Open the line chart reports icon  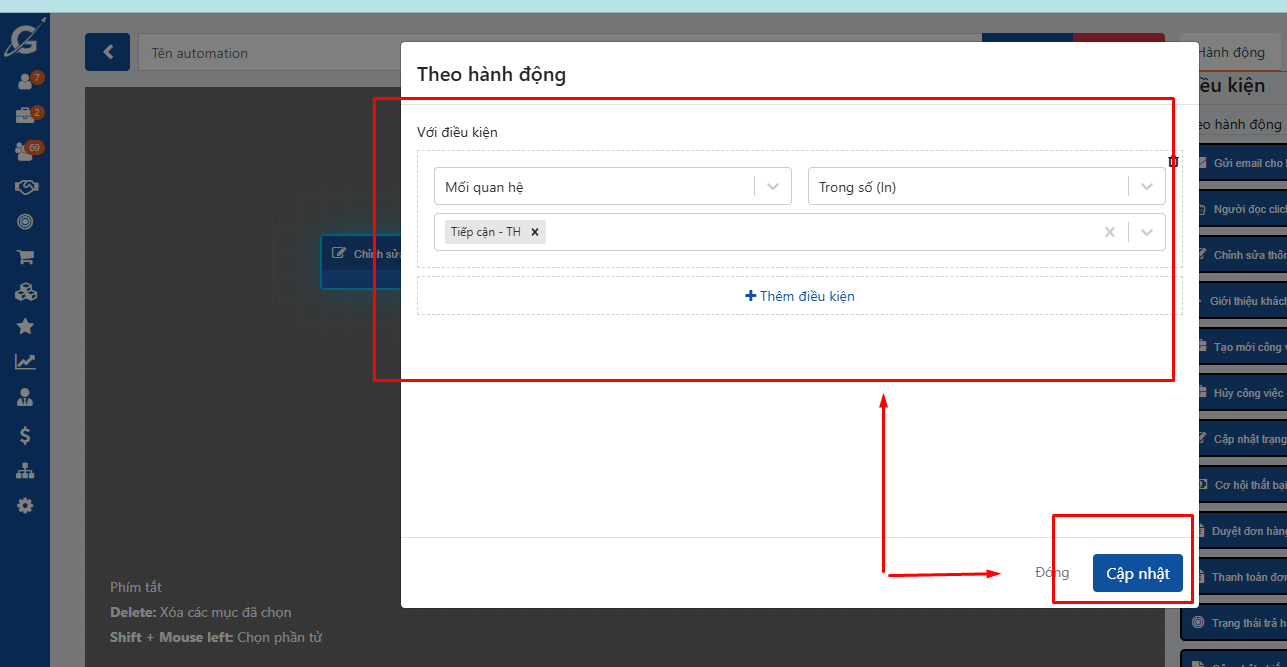point(25,362)
